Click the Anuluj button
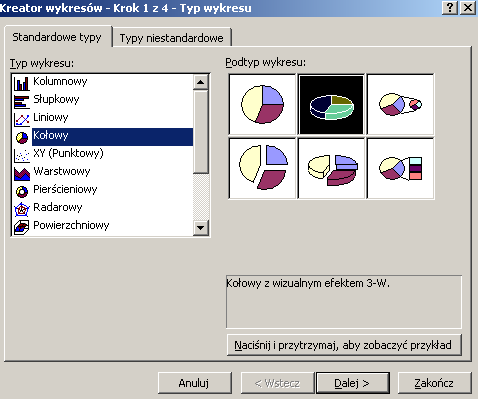This screenshot has height=399, width=478. (194, 383)
